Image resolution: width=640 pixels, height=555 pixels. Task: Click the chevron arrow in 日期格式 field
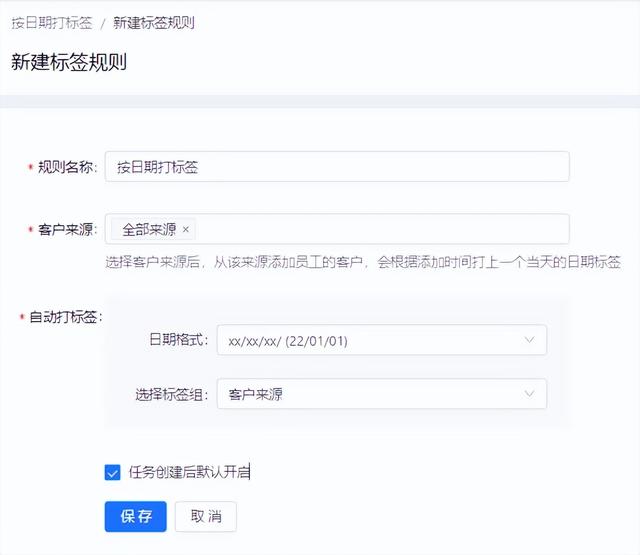529,340
